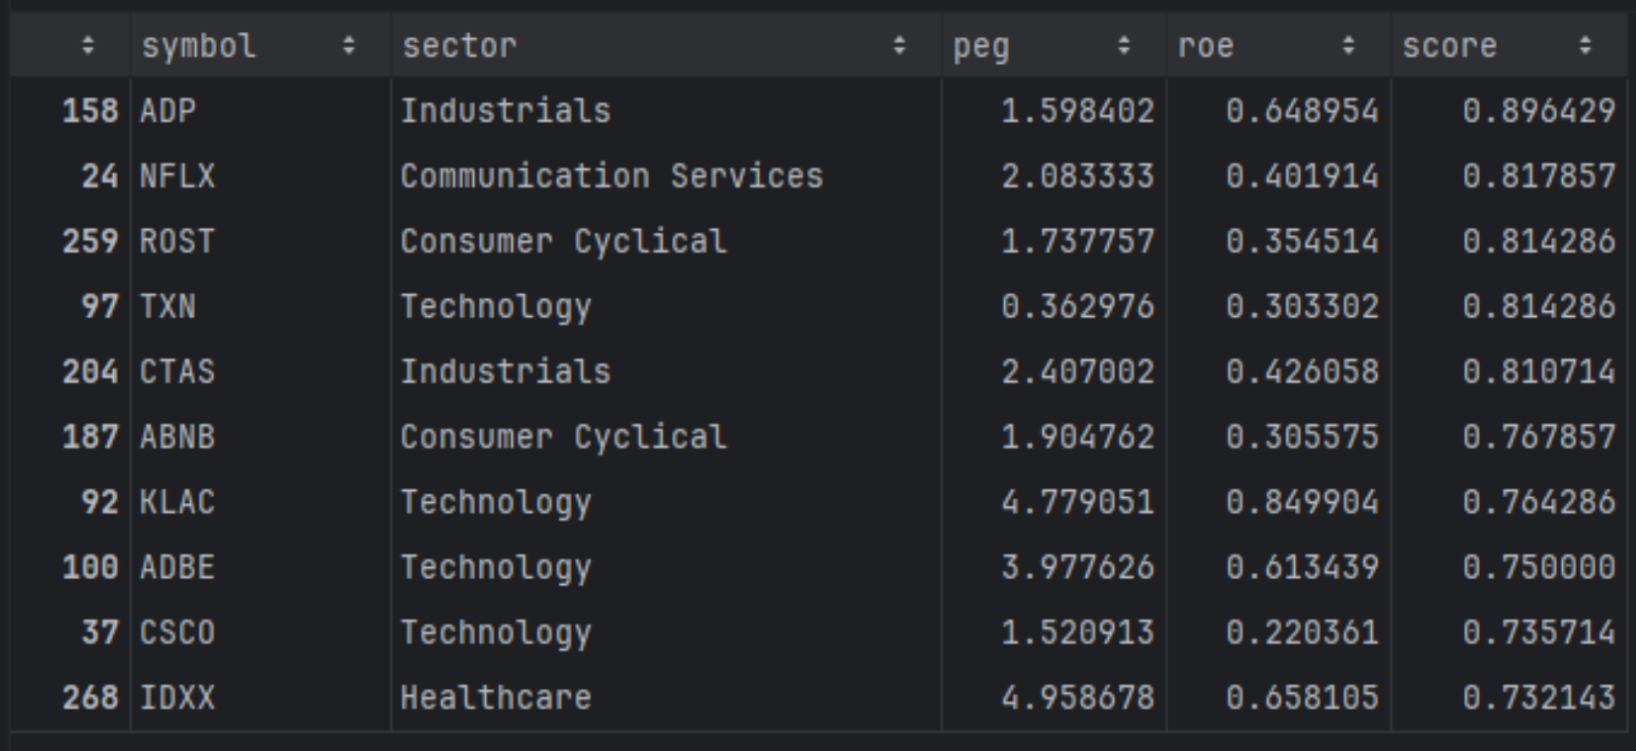The image size is (1636, 751).
Task: Select the symbol column header
Action: (x=199, y=46)
